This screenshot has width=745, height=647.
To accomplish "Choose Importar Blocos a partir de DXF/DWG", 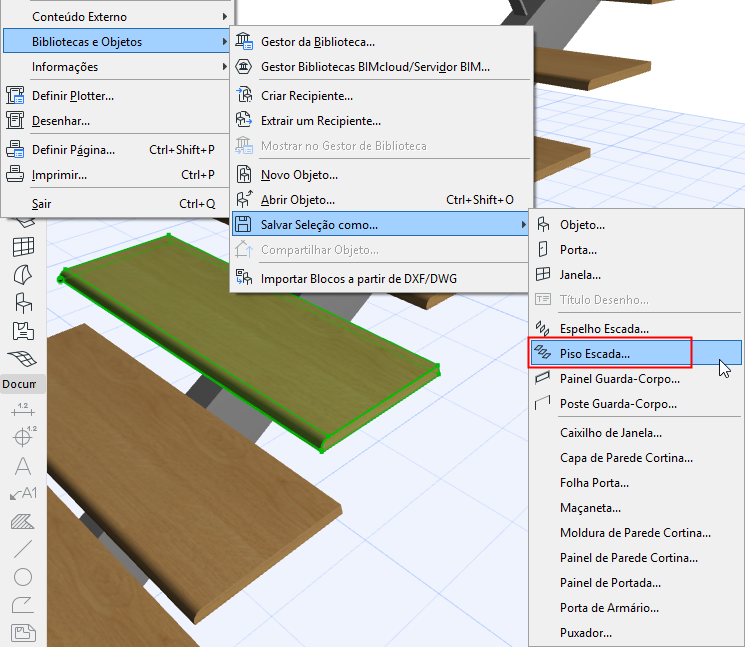I will 380,279.
